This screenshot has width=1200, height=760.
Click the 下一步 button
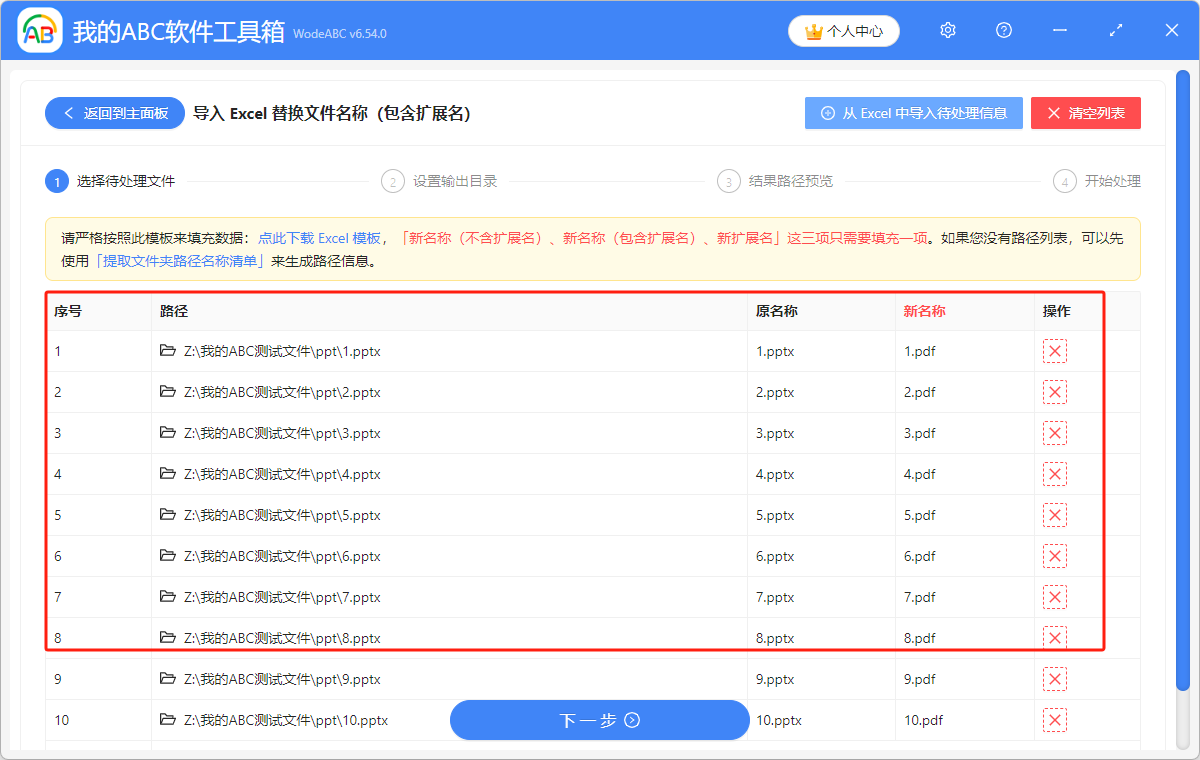coord(599,720)
